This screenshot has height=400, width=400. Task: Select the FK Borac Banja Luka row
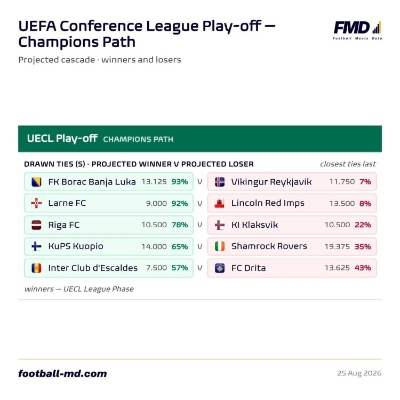109,182
